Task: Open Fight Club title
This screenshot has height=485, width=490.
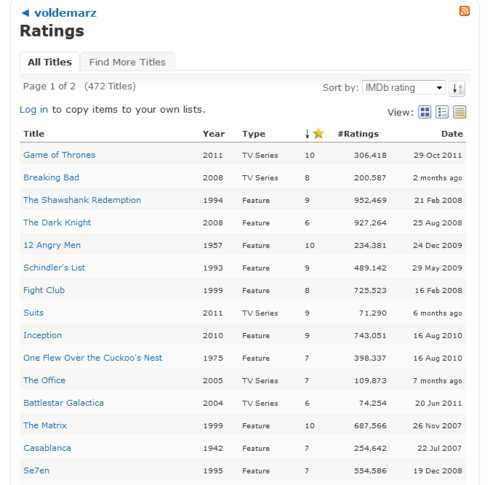Action: tap(44, 290)
